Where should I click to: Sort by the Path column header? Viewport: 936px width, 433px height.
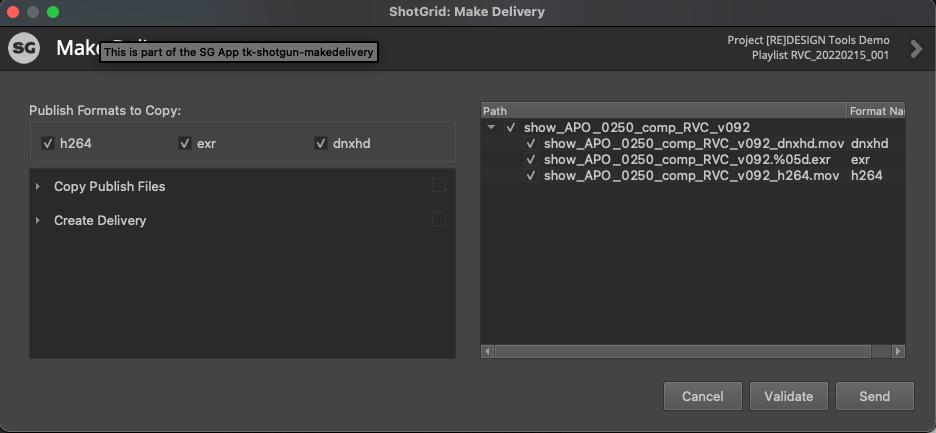click(x=664, y=110)
